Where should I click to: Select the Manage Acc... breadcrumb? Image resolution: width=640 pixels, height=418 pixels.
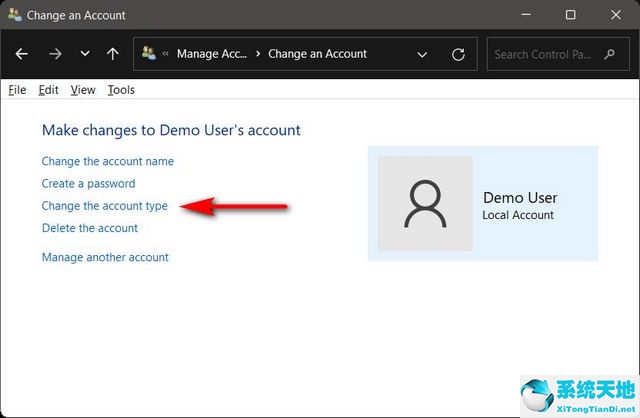point(212,54)
